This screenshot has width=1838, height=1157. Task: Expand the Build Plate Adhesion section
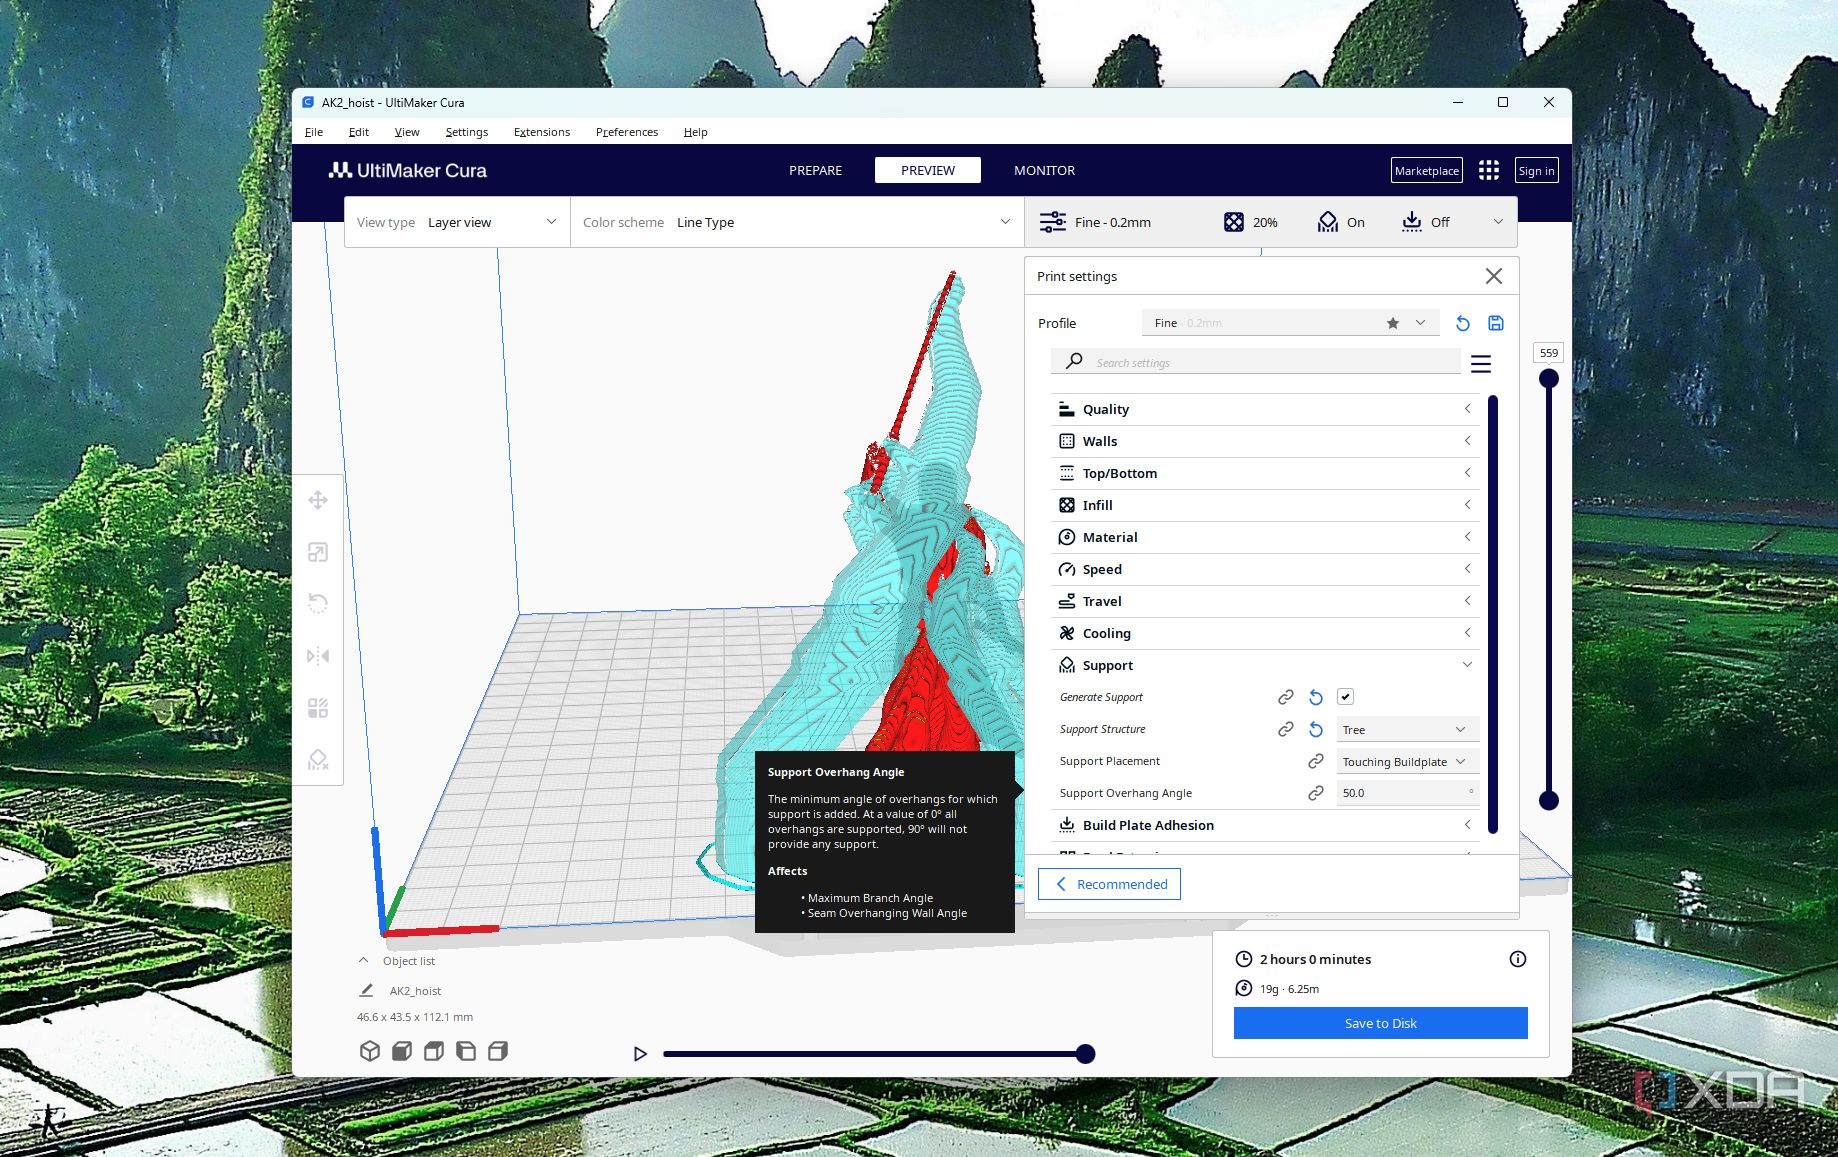click(x=1265, y=825)
